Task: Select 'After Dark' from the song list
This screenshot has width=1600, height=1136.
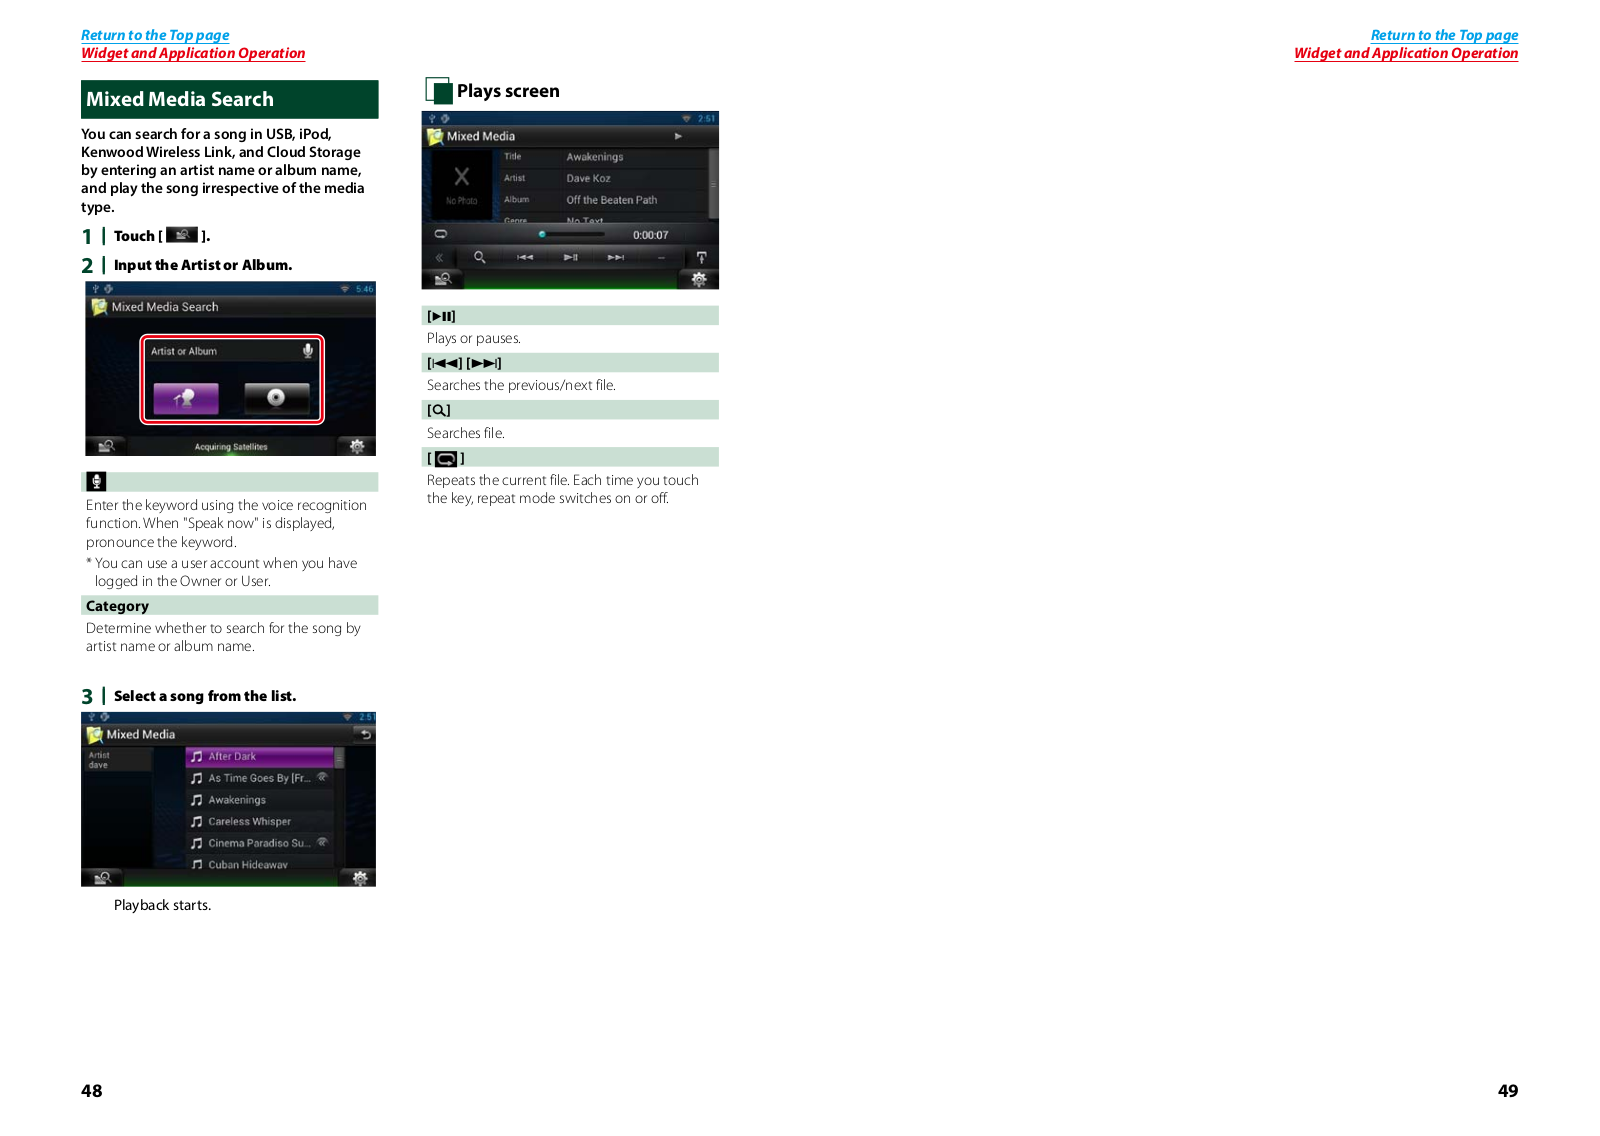Action: [260, 757]
